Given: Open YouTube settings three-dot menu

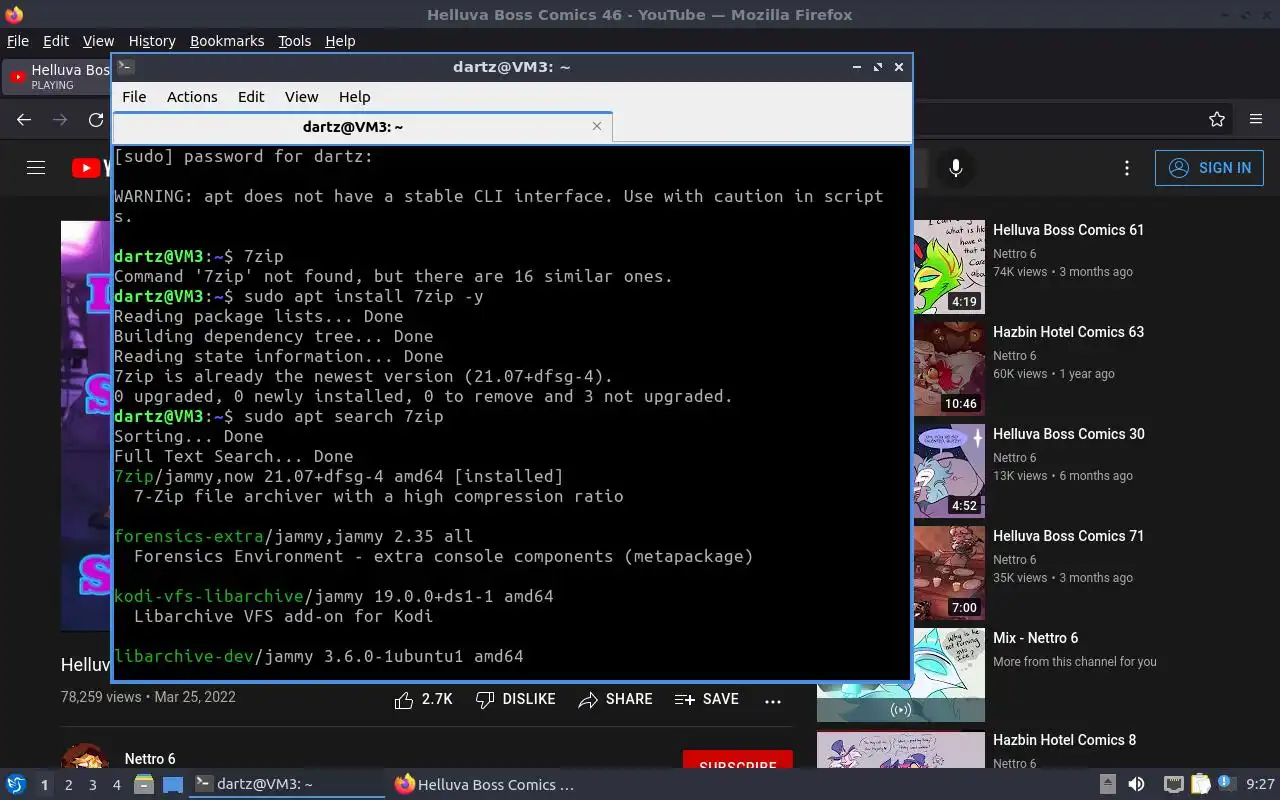Looking at the screenshot, I should pyautogui.click(x=1127, y=168).
